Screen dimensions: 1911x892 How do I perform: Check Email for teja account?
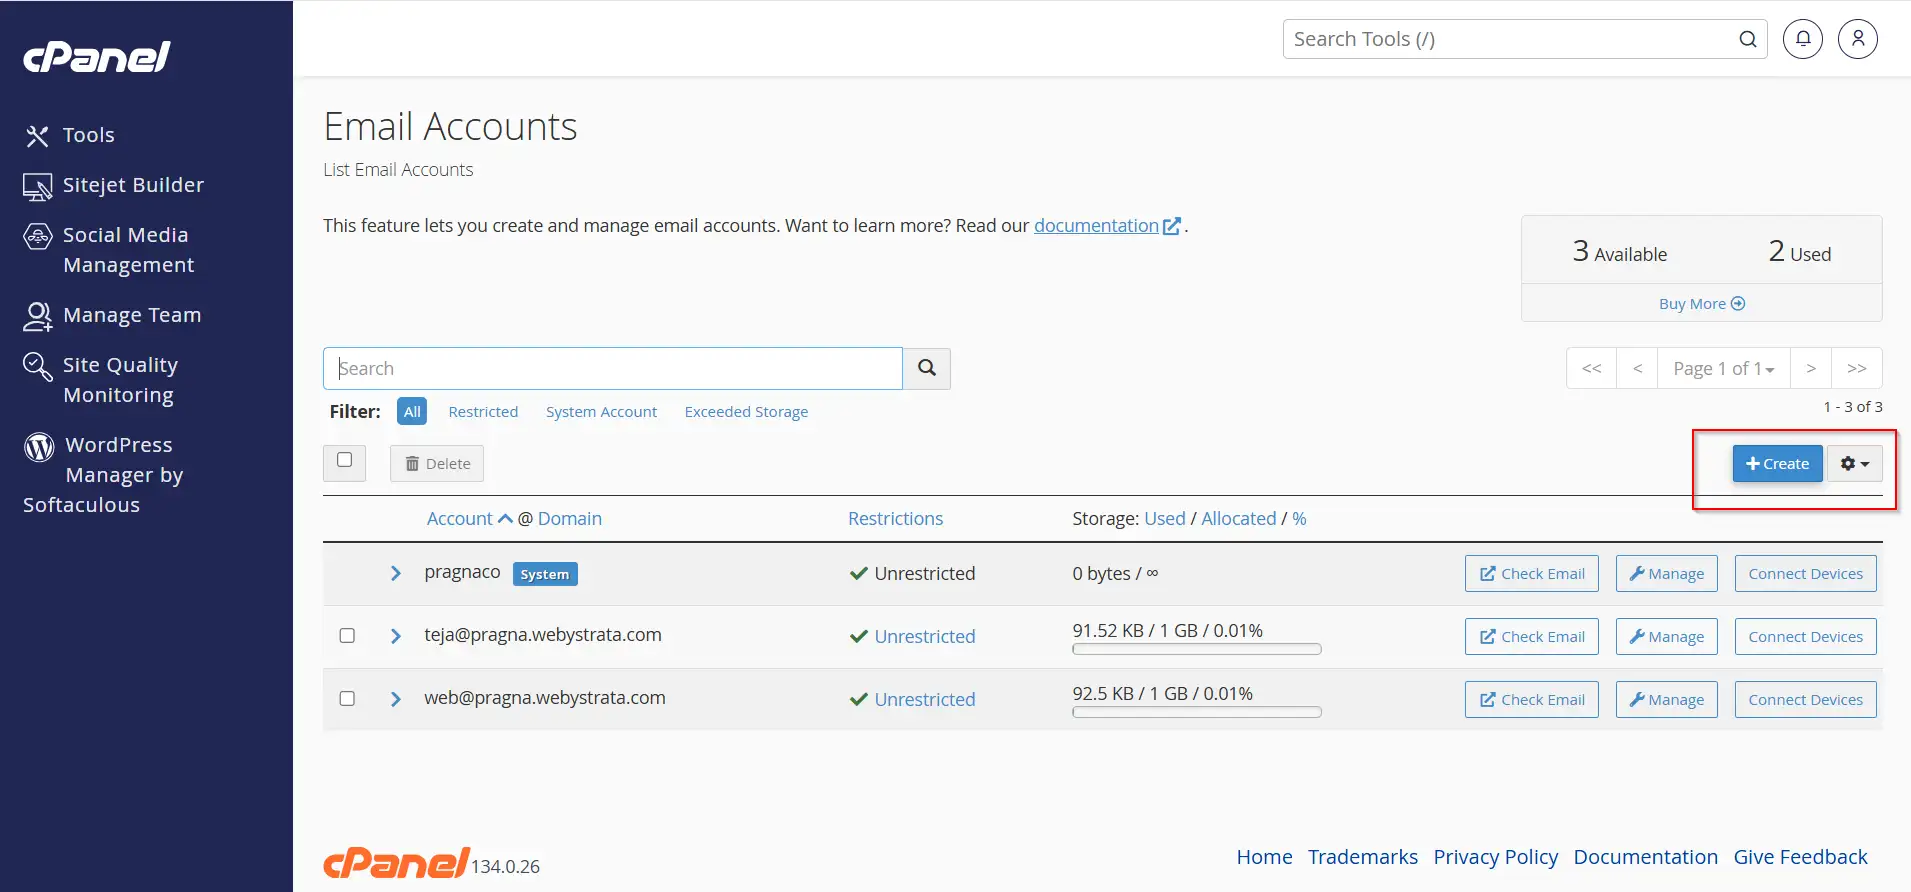click(1532, 637)
